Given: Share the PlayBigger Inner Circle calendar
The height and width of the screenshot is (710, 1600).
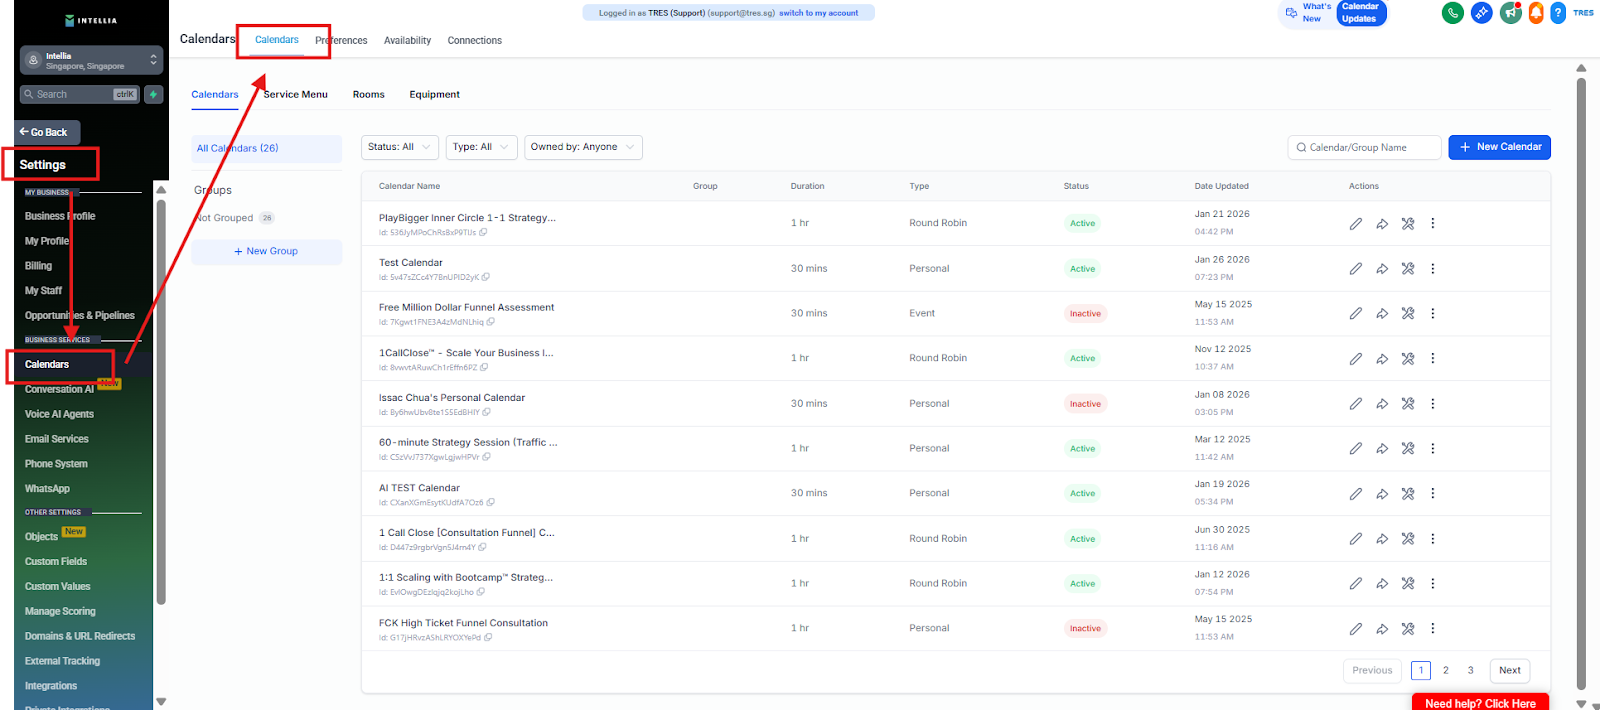Looking at the screenshot, I should click(1381, 223).
